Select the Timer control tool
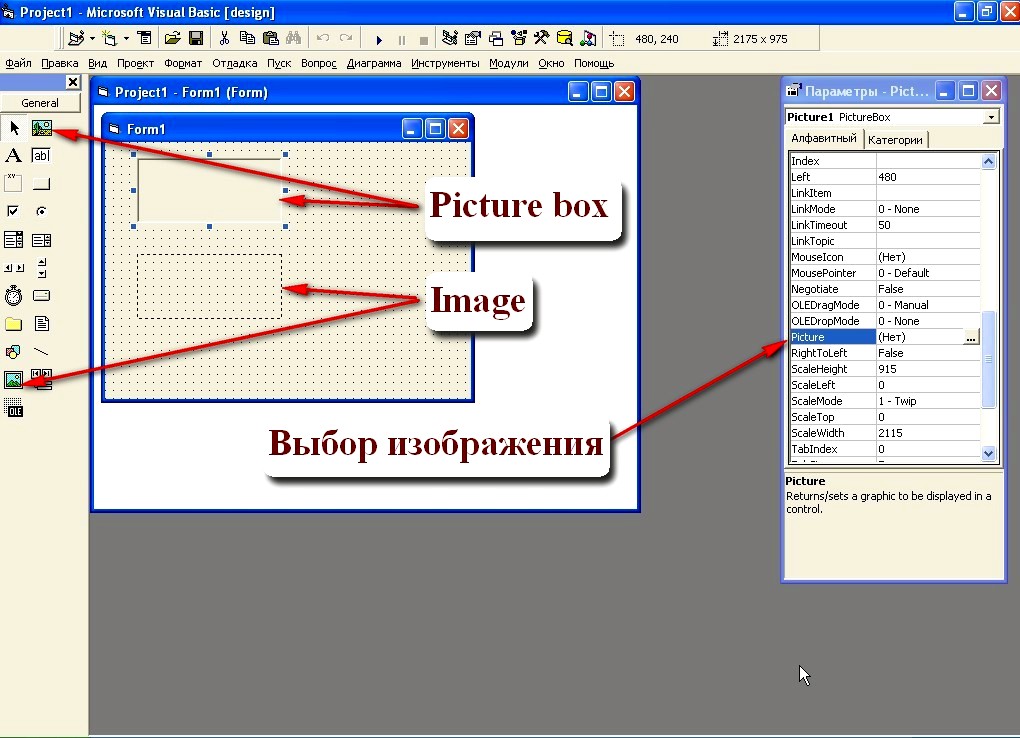Screen dimensions: 1020x738 (x=14, y=295)
